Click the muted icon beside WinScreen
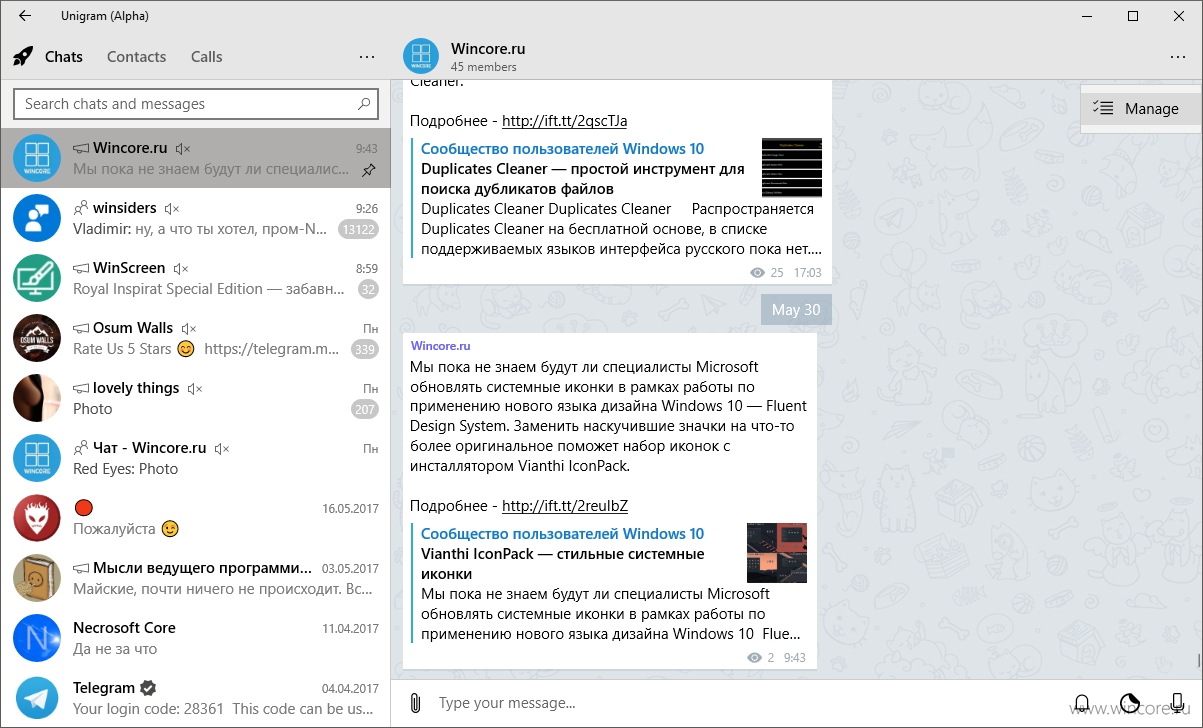Image resolution: width=1203 pixels, height=728 pixels. click(x=181, y=268)
